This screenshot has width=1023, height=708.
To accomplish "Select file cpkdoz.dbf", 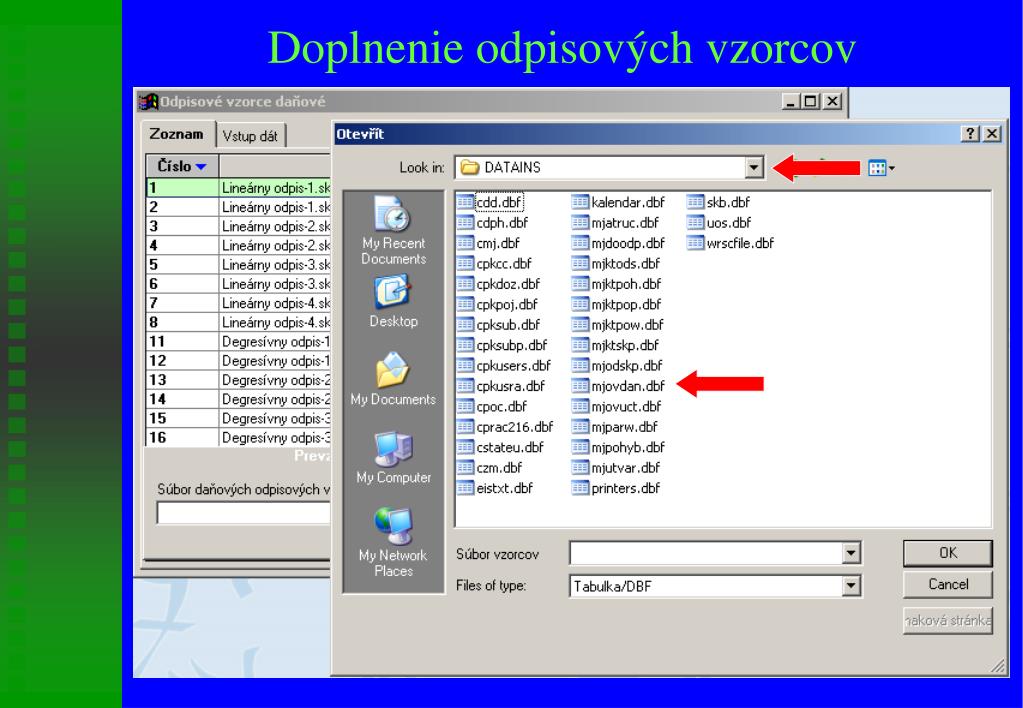I will [499, 284].
